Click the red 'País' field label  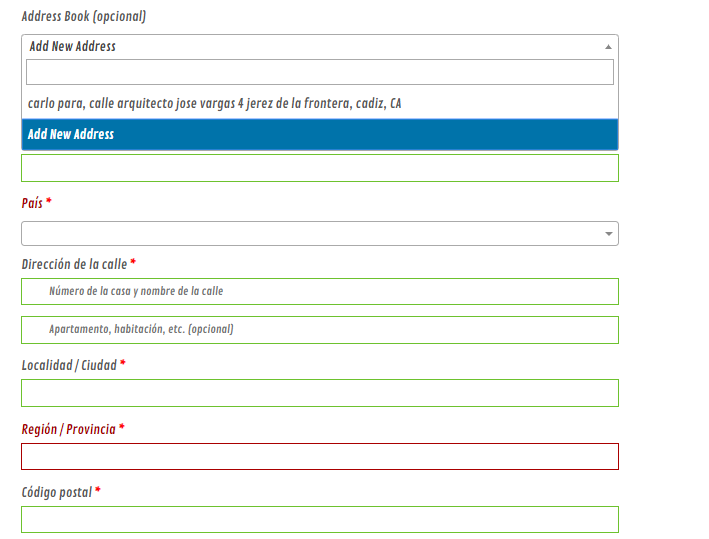point(32,203)
